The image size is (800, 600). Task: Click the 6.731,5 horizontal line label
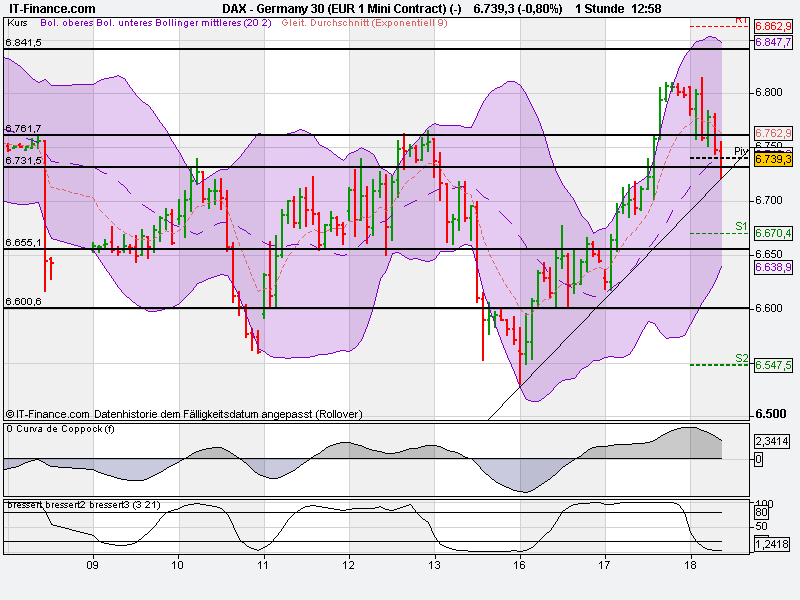23,161
